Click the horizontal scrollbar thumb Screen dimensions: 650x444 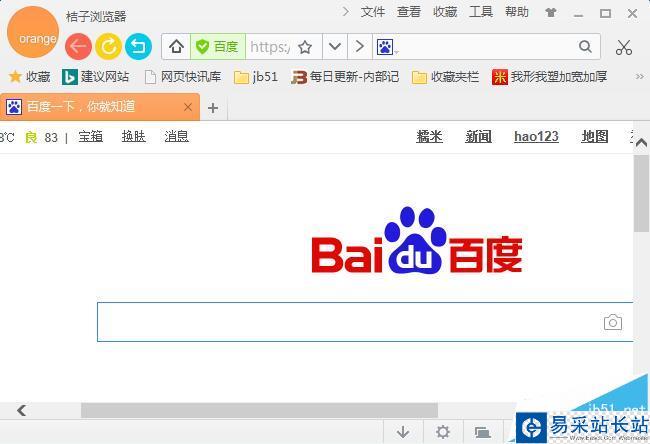pos(259,410)
